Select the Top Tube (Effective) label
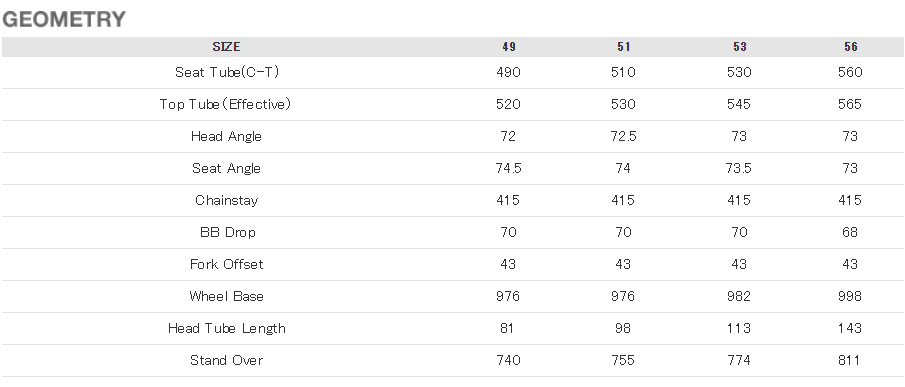Image resolution: width=905 pixels, height=387 pixels. 225,104
